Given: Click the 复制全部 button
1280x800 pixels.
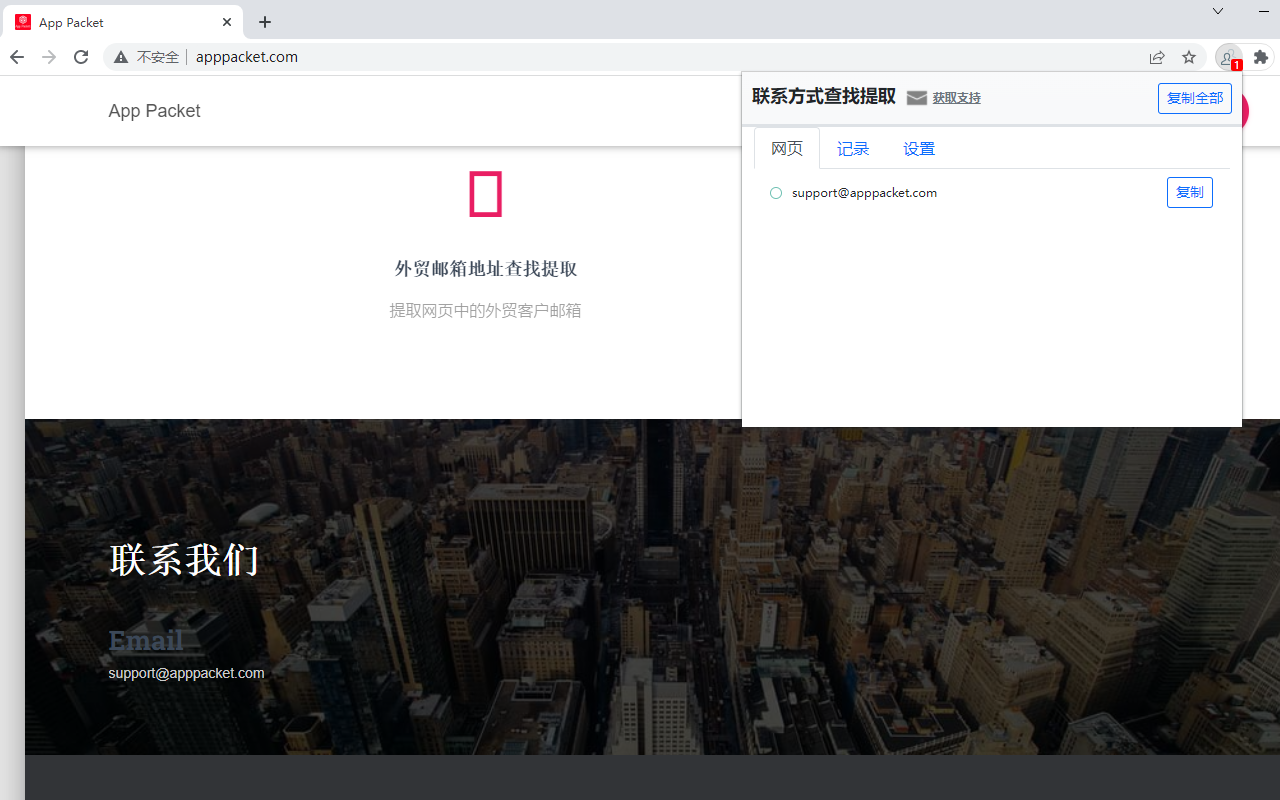Looking at the screenshot, I should click(1194, 98).
